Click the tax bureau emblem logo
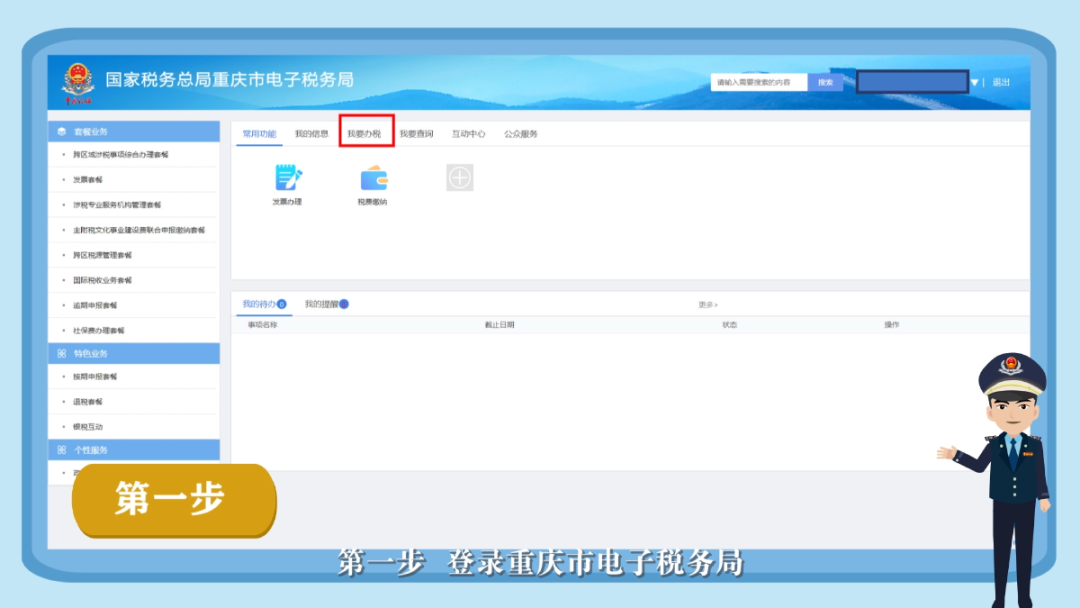 point(77,82)
